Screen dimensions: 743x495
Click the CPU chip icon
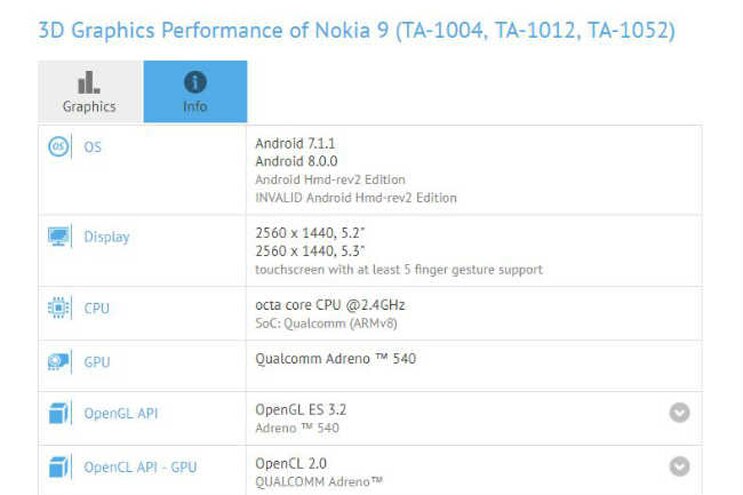click(59, 308)
